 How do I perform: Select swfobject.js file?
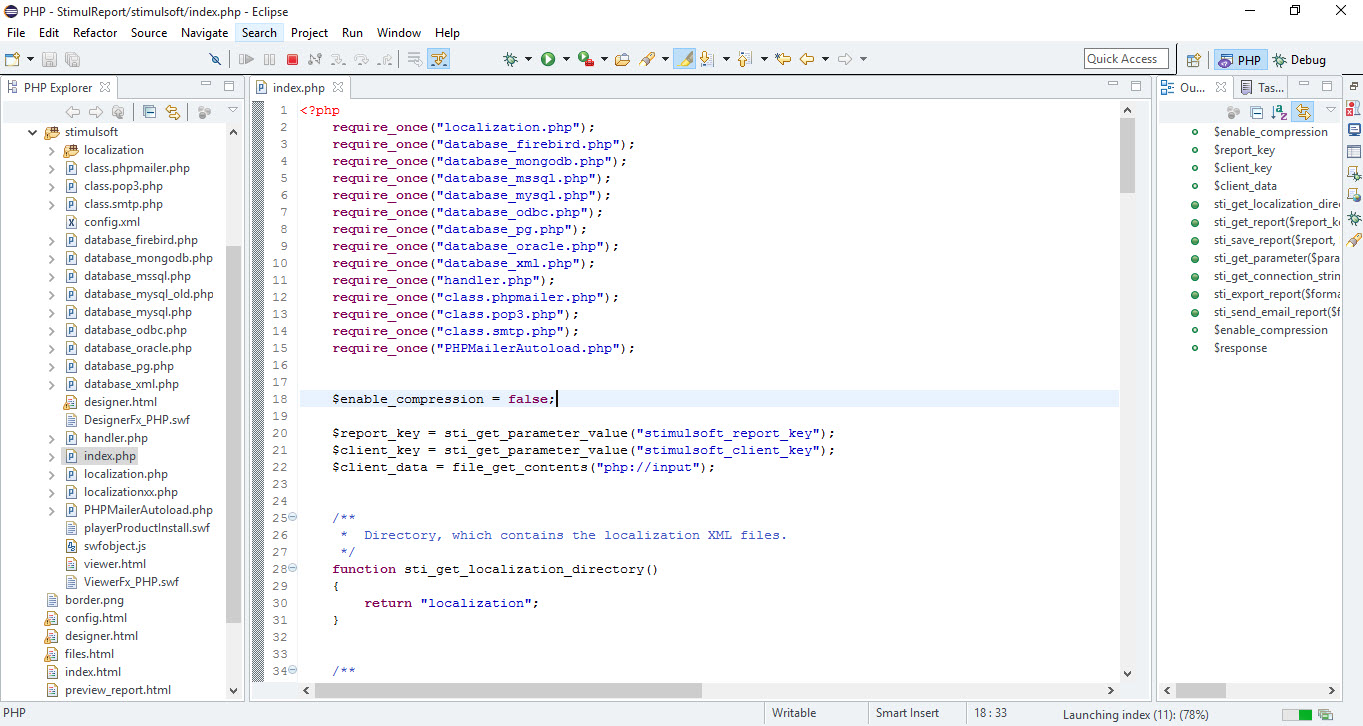point(115,546)
